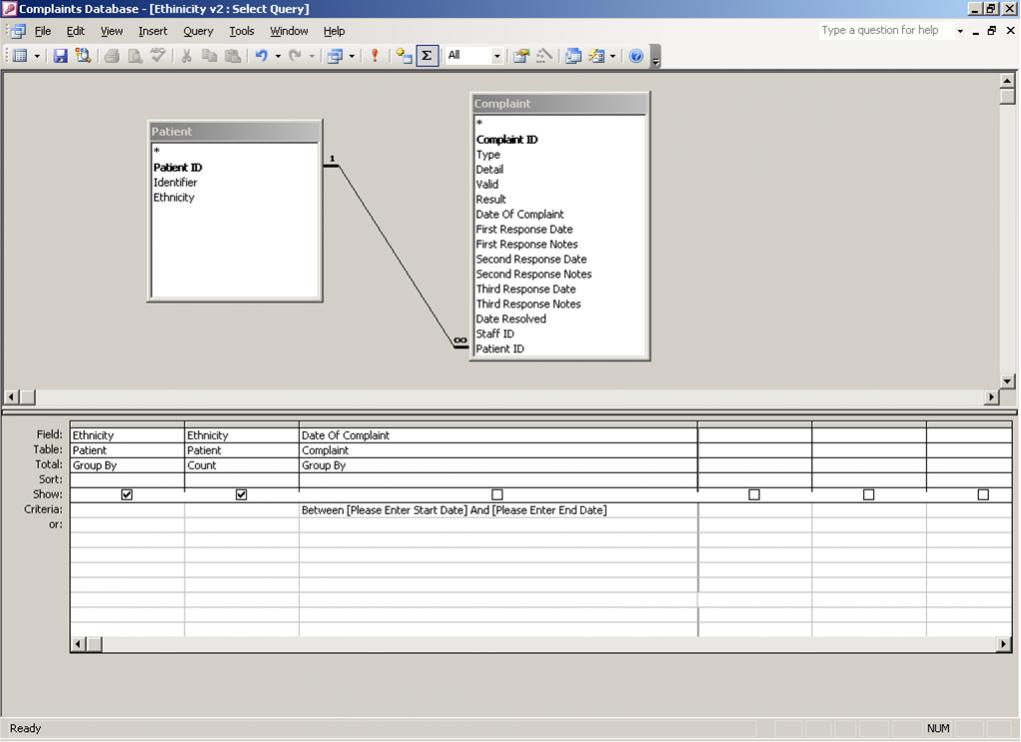Click the Query Type icon
This screenshot has height=742, width=1021.
click(335, 56)
